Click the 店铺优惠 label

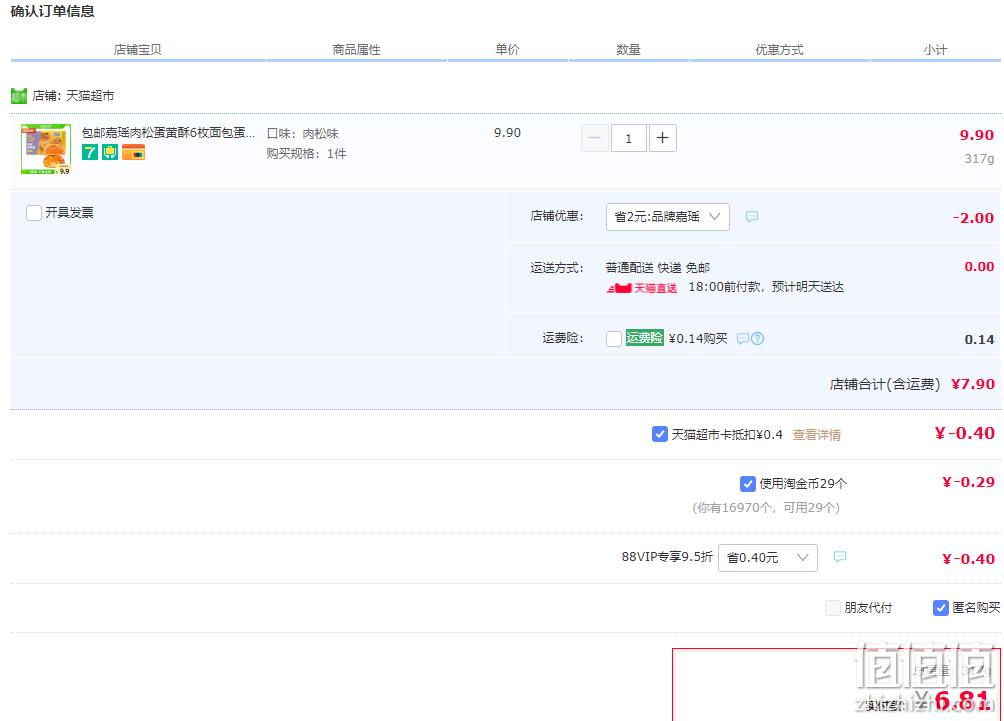[557, 216]
